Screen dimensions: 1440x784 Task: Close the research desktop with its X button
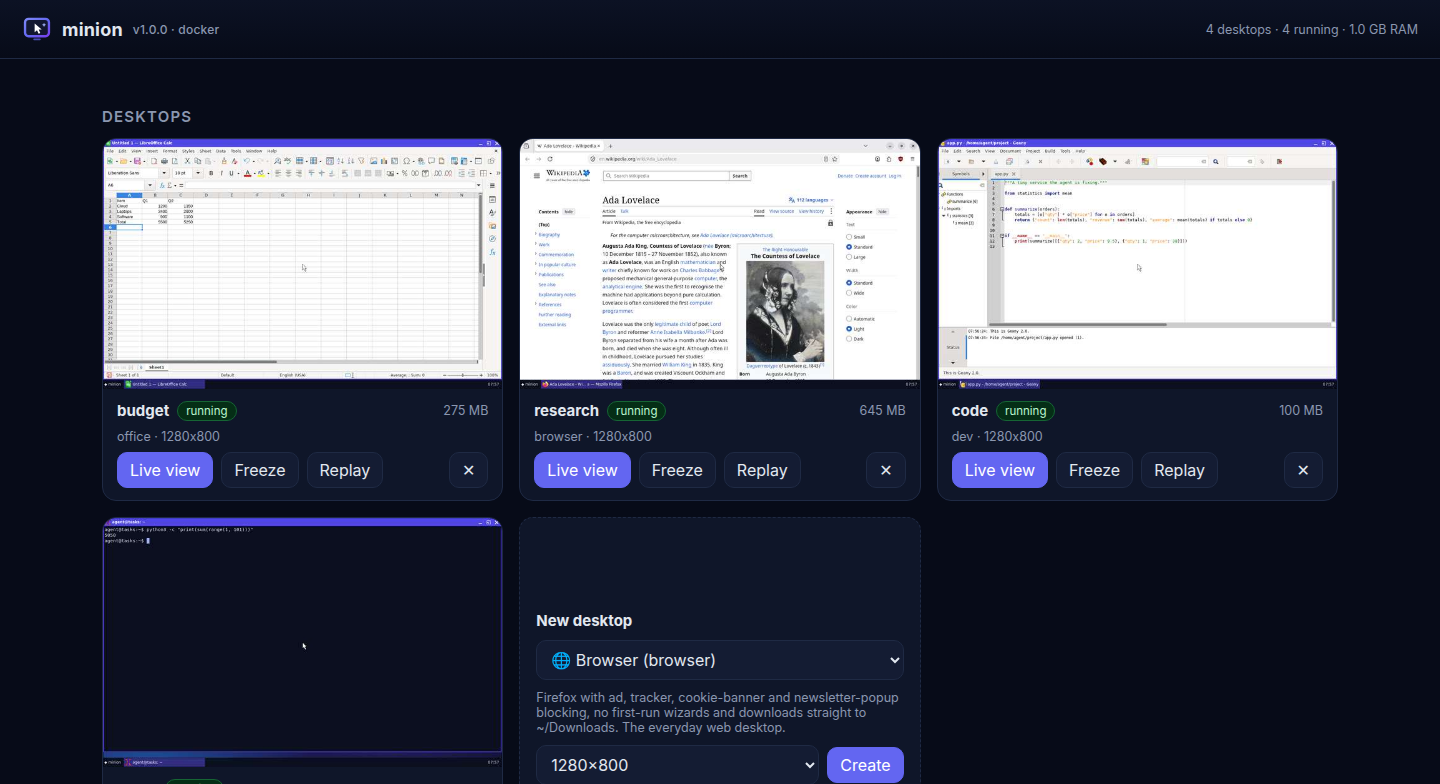click(885, 470)
